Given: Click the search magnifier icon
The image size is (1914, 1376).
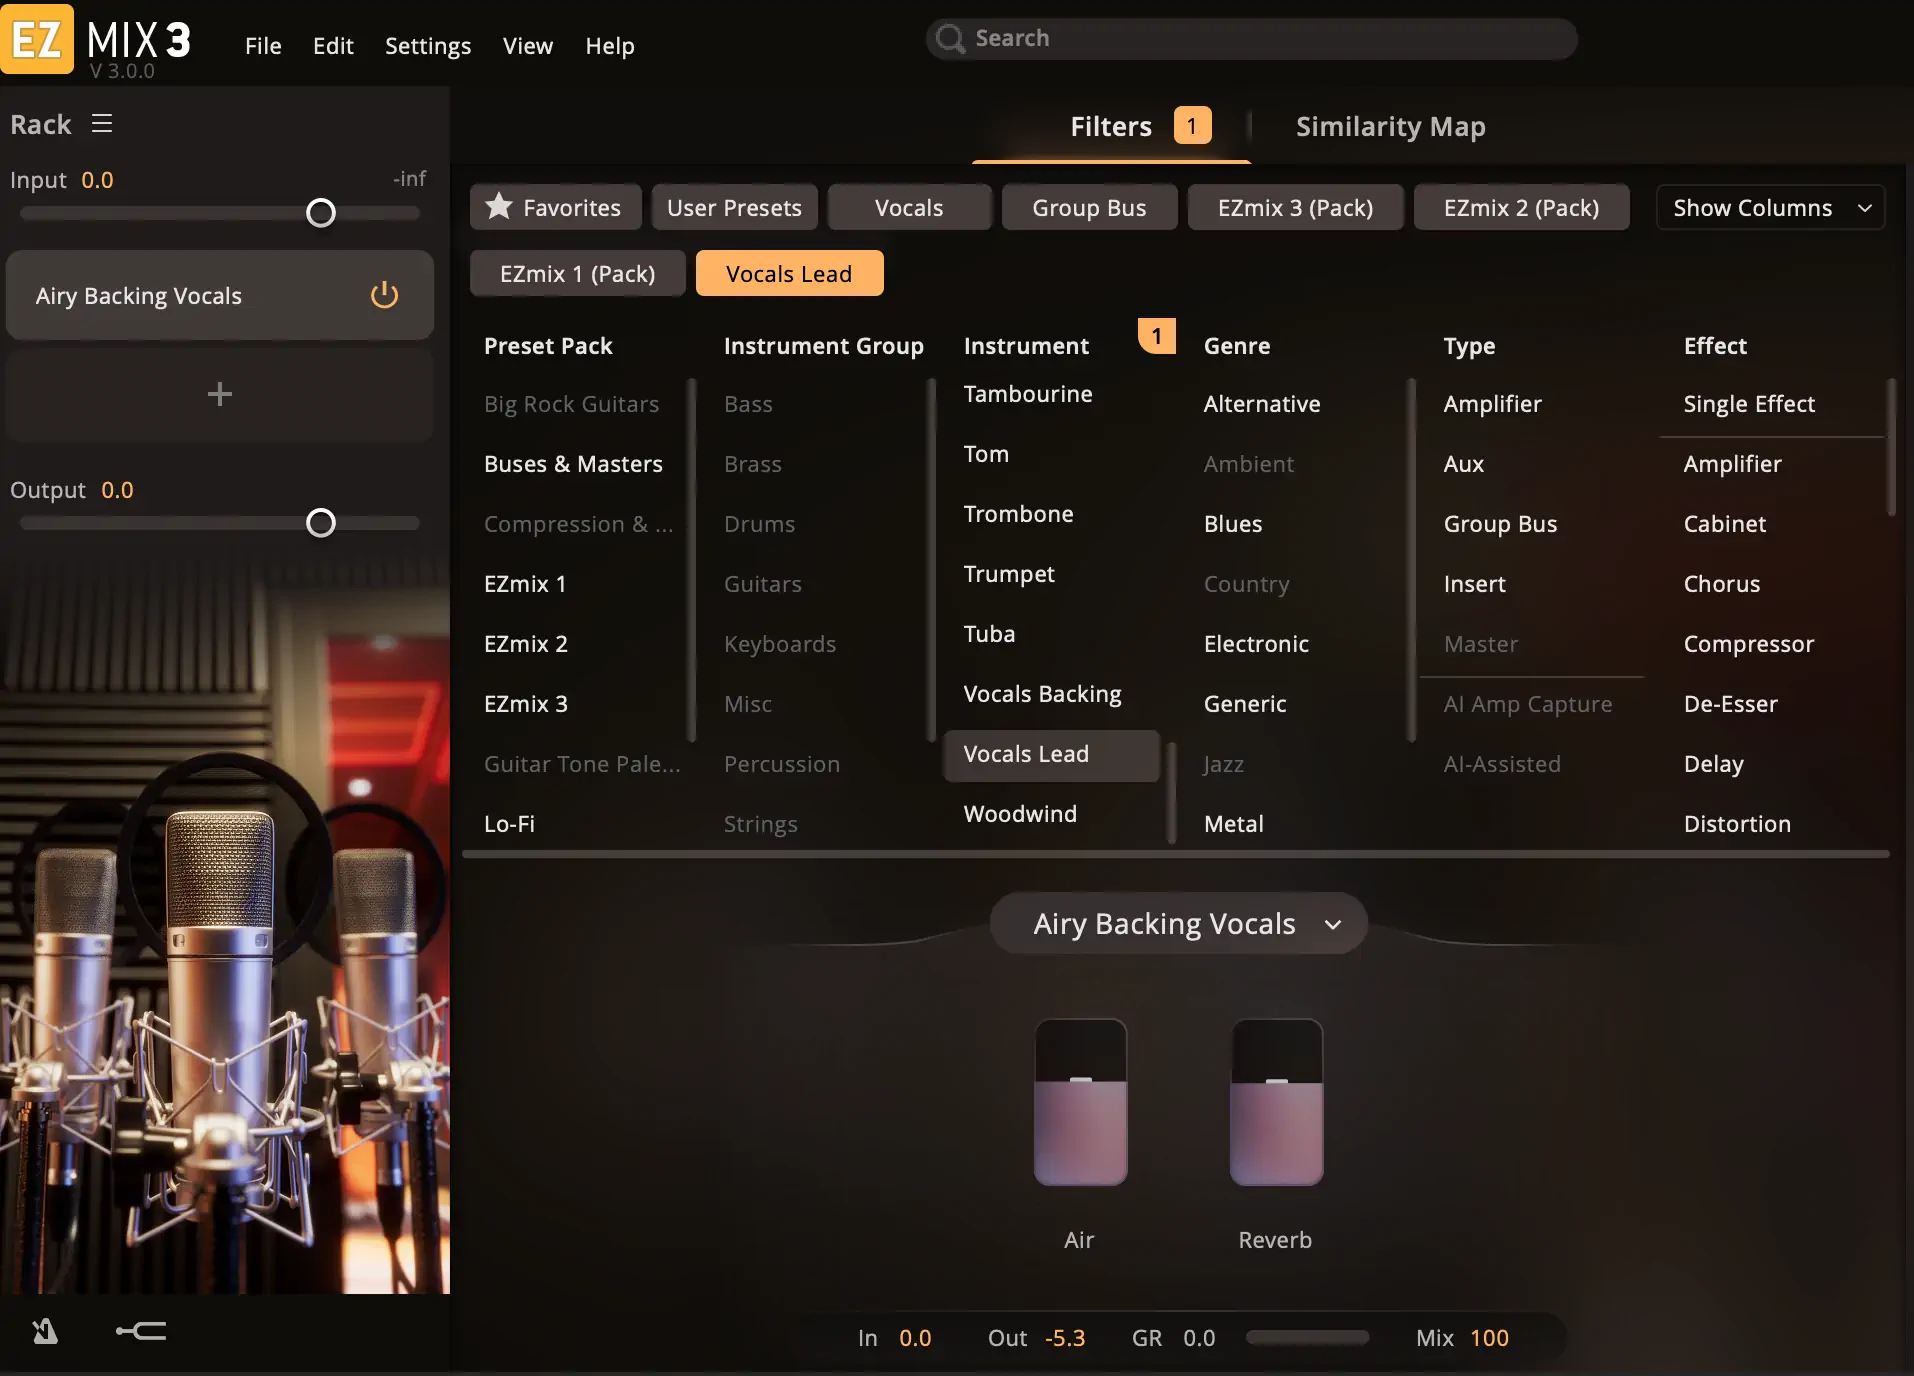Looking at the screenshot, I should click(951, 39).
